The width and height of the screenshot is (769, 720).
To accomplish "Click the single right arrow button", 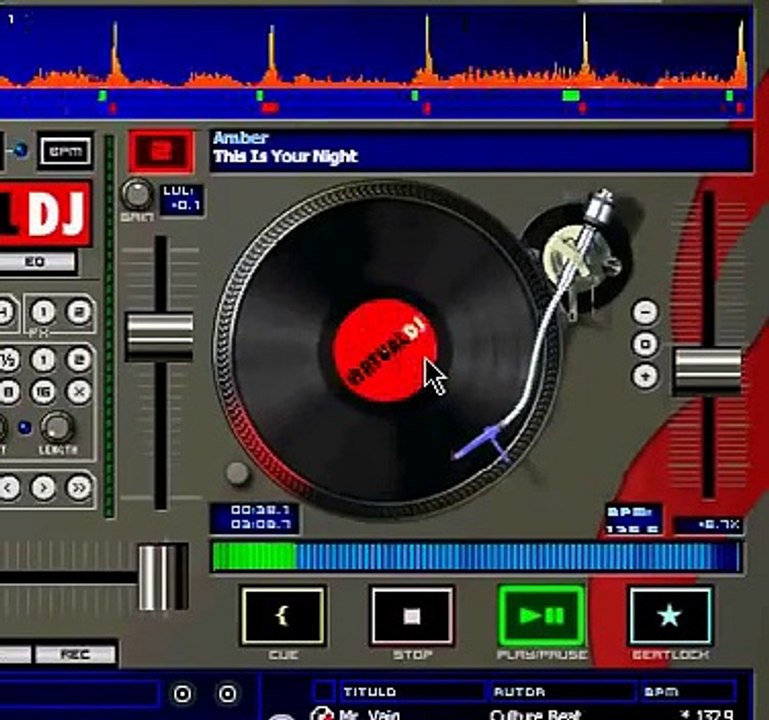I will (43, 487).
